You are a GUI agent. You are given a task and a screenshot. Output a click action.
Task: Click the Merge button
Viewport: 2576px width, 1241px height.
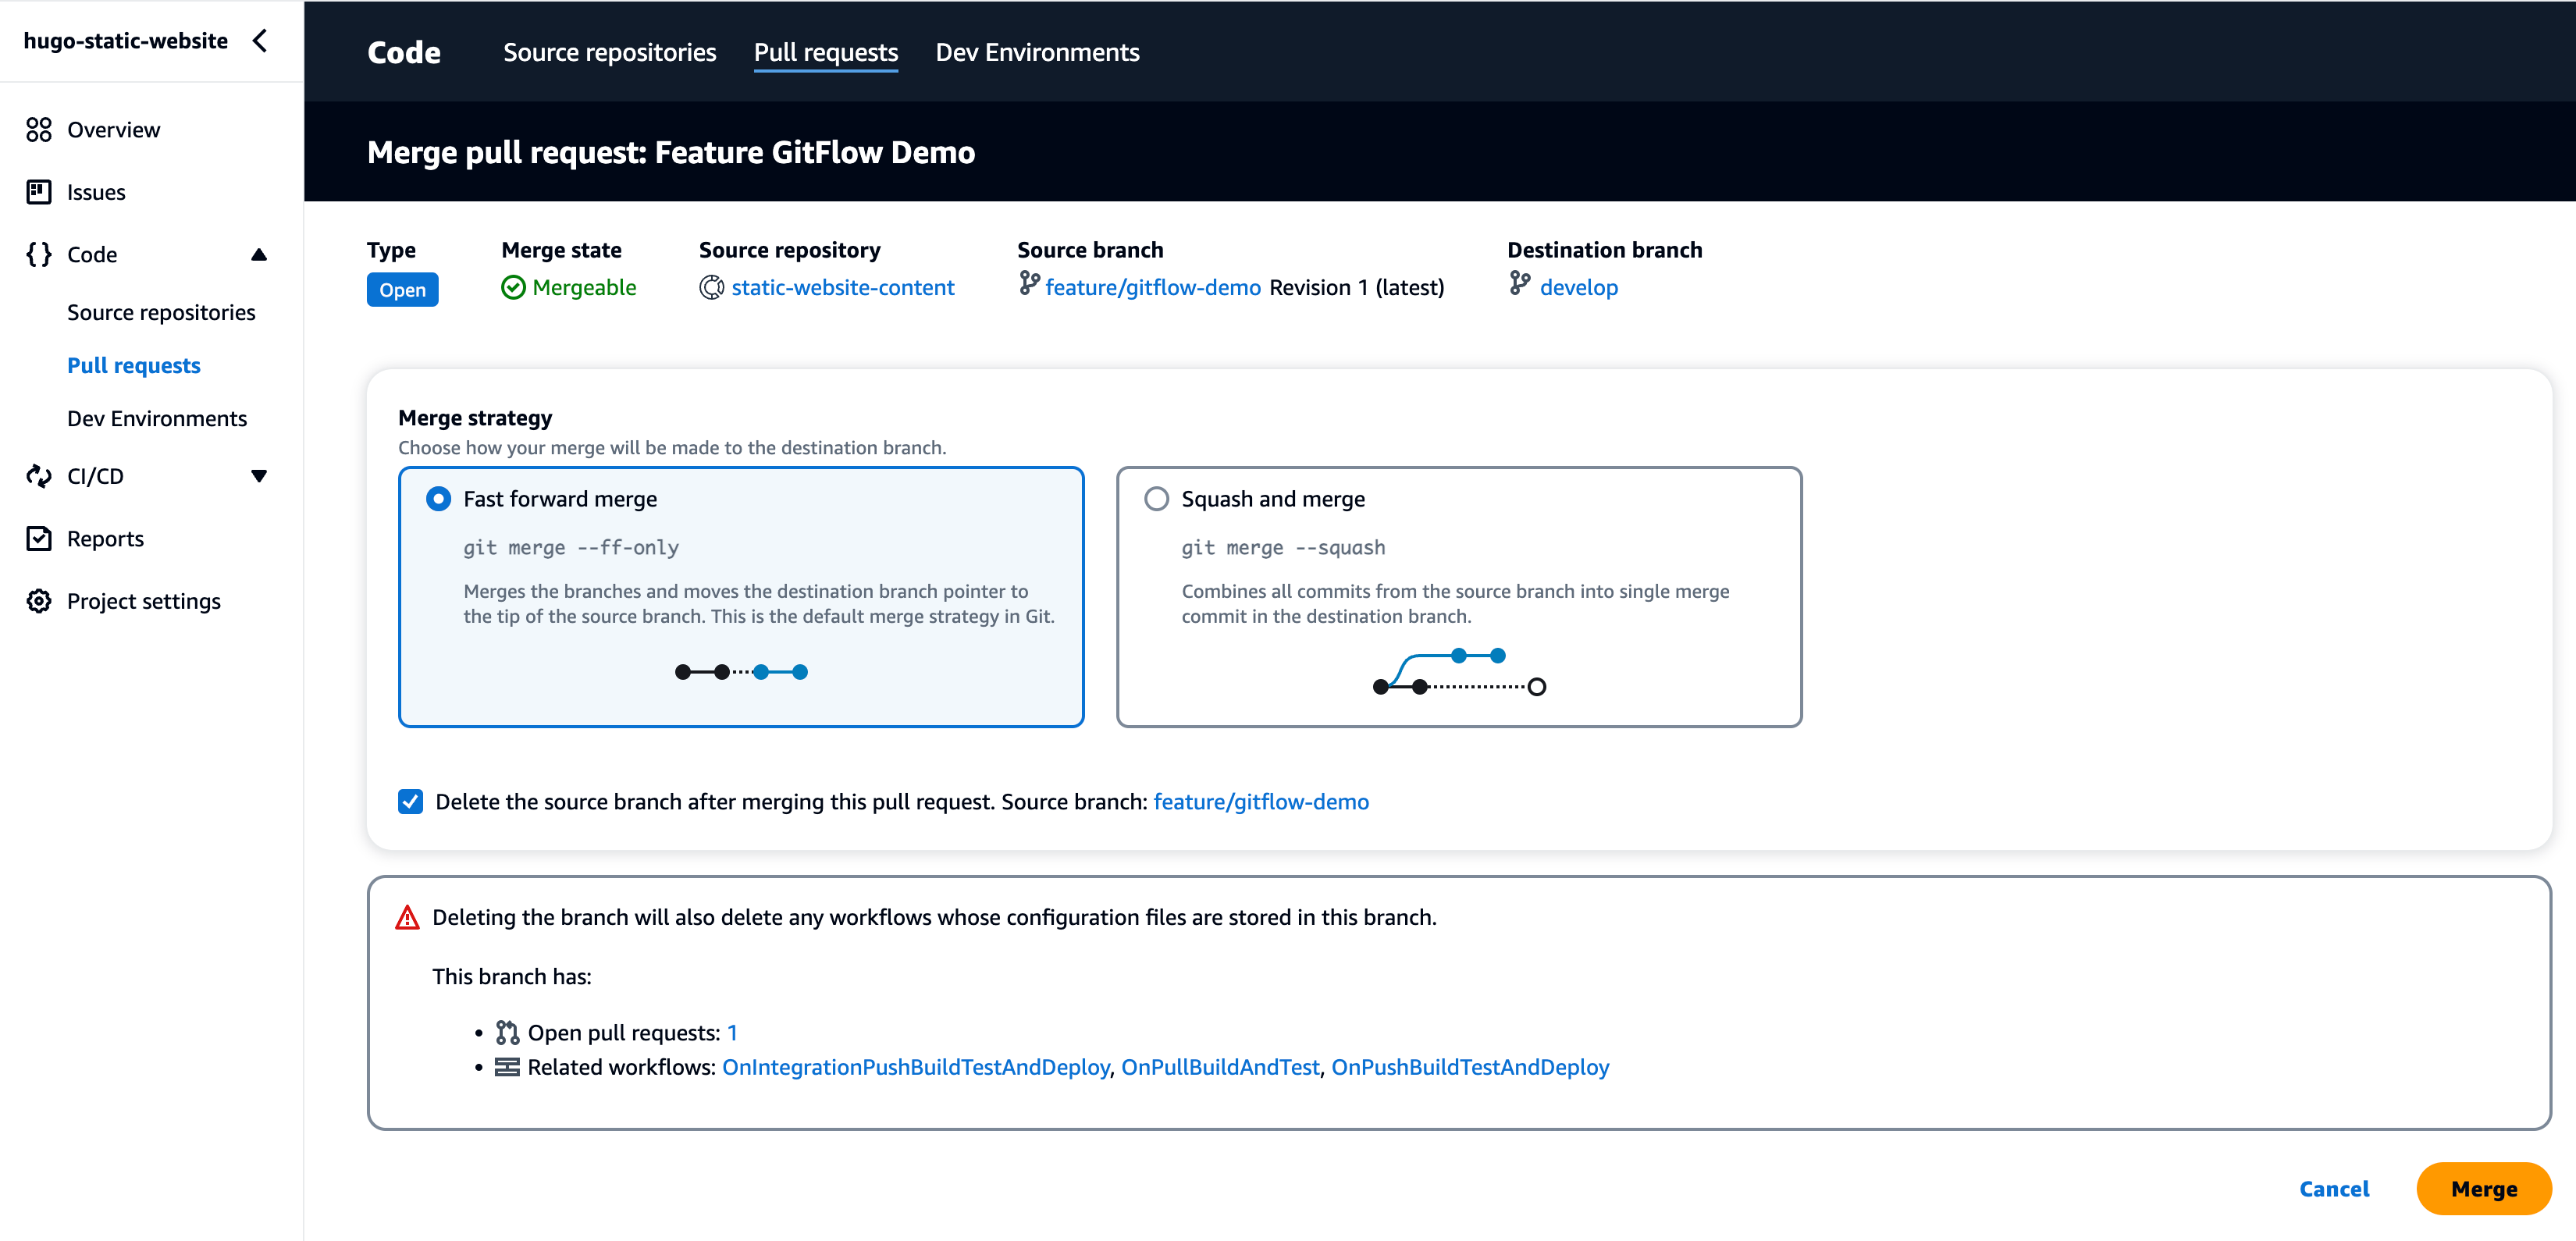(x=2483, y=1189)
